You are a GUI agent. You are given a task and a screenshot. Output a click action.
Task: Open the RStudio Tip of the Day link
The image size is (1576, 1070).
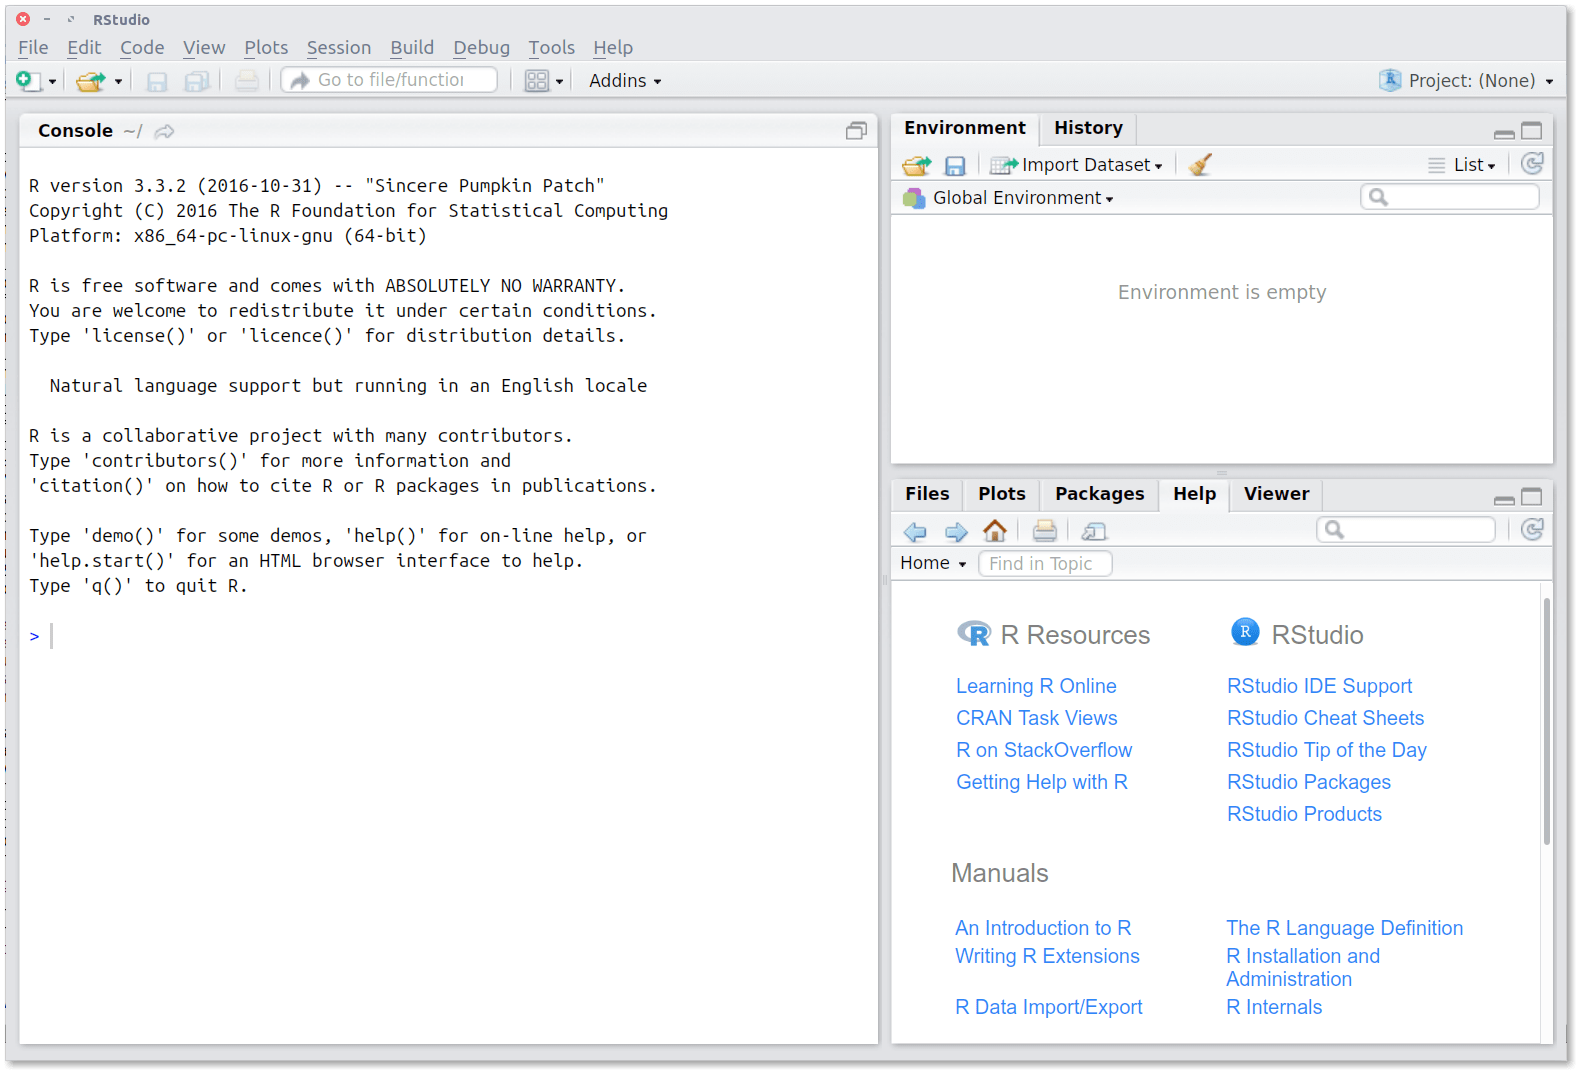click(x=1326, y=750)
